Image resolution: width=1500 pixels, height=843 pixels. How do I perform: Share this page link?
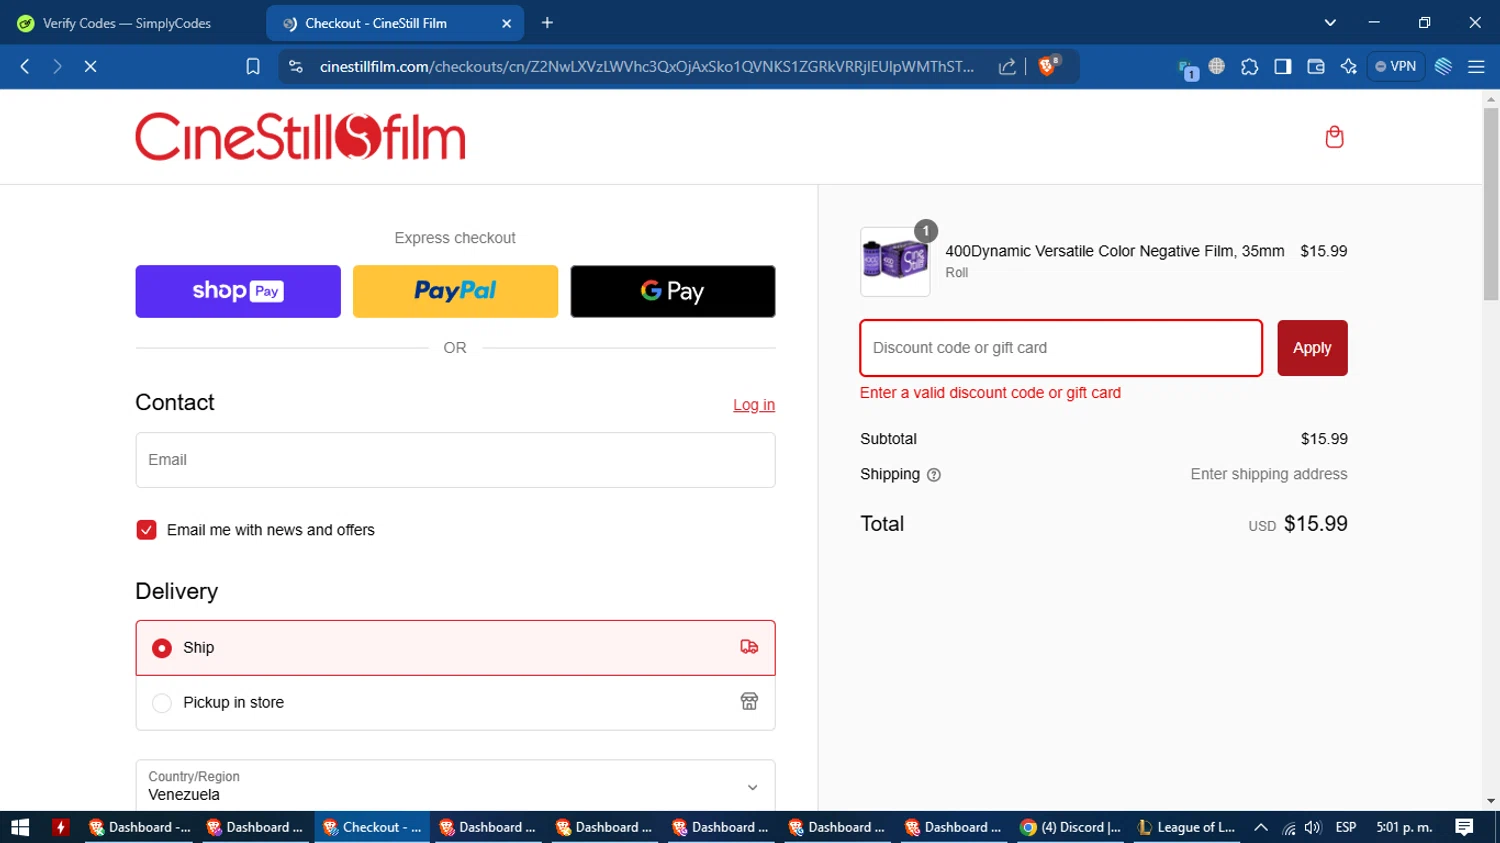pos(1007,66)
